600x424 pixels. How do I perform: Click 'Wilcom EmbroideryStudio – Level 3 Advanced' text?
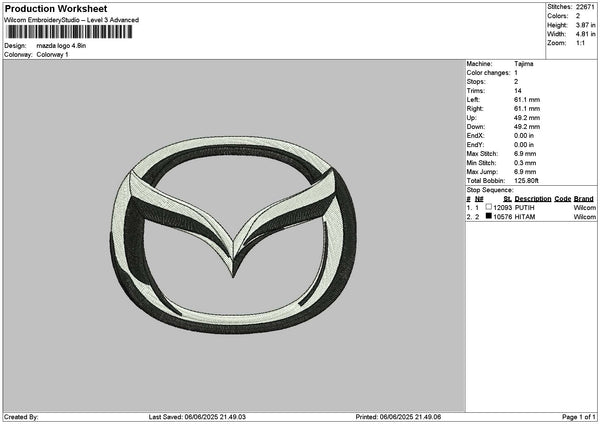point(72,20)
